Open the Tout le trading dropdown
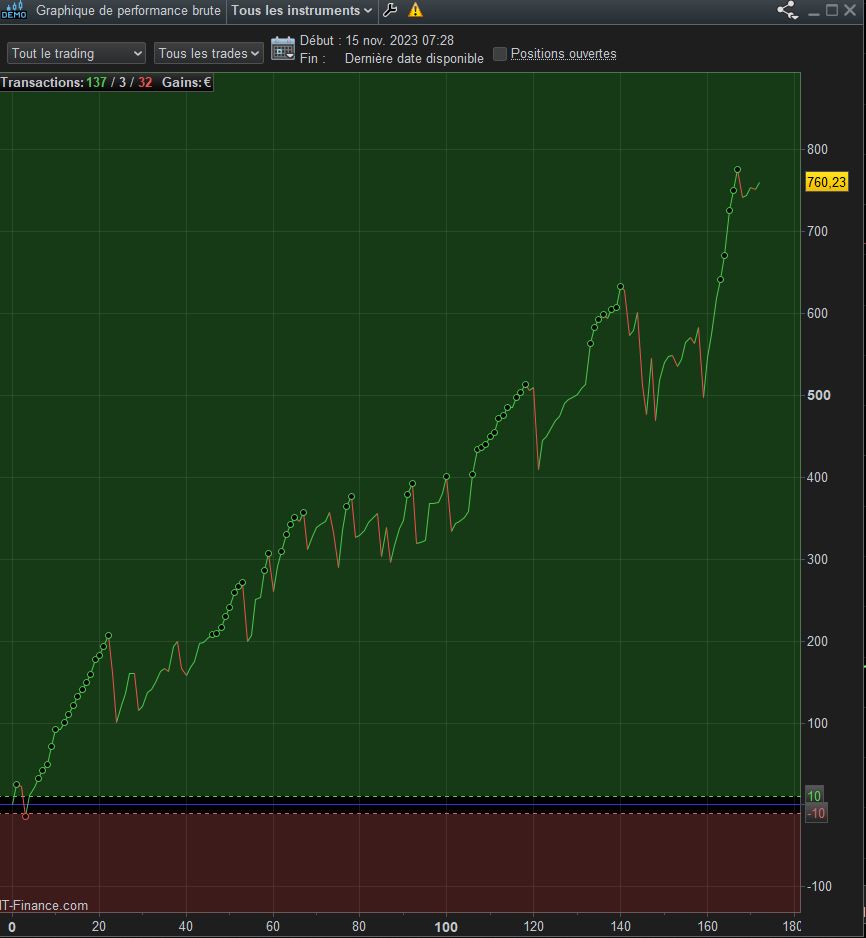Image resolution: width=866 pixels, height=938 pixels. click(x=76, y=53)
